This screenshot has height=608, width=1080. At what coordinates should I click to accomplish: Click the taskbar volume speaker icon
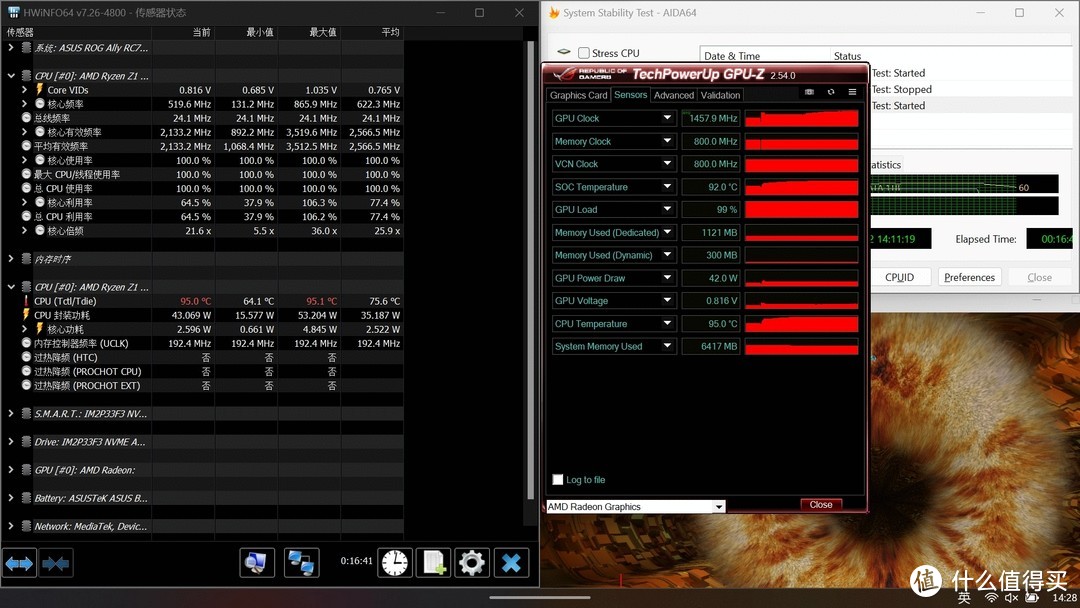(x=1011, y=598)
